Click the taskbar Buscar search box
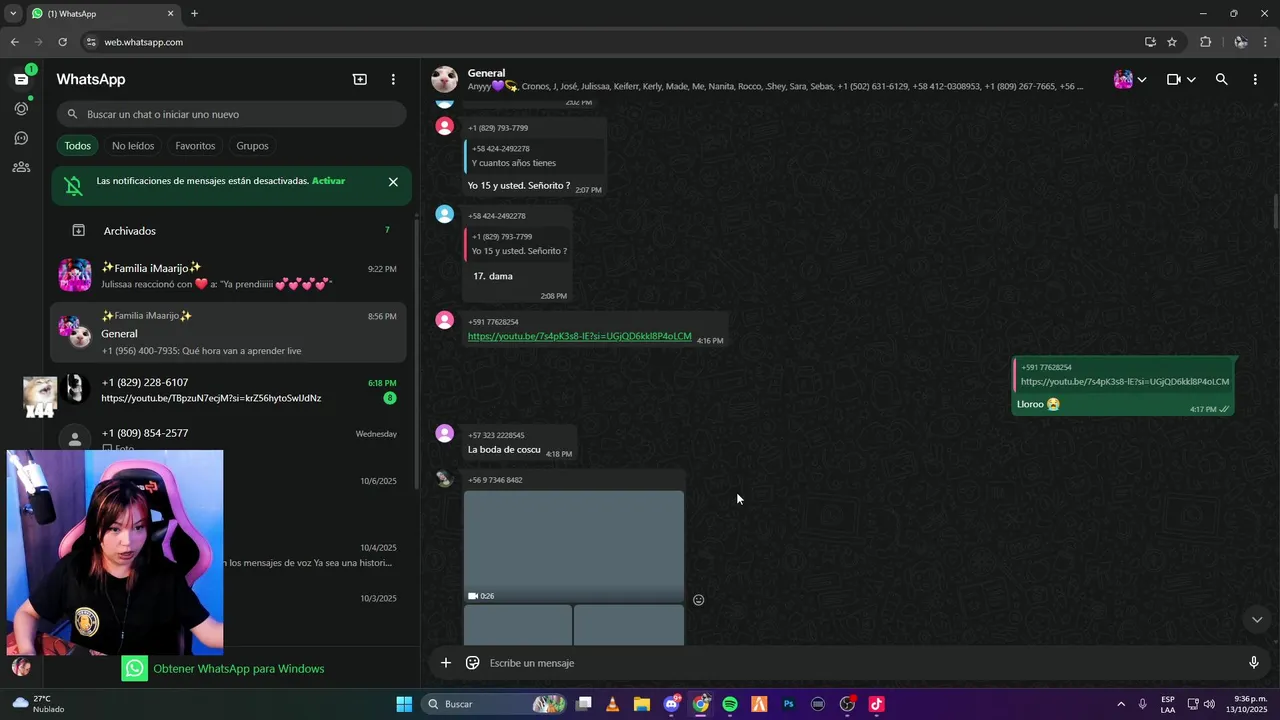Image resolution: width=1280 pixels, height=720 pixels. click(496, 704)
